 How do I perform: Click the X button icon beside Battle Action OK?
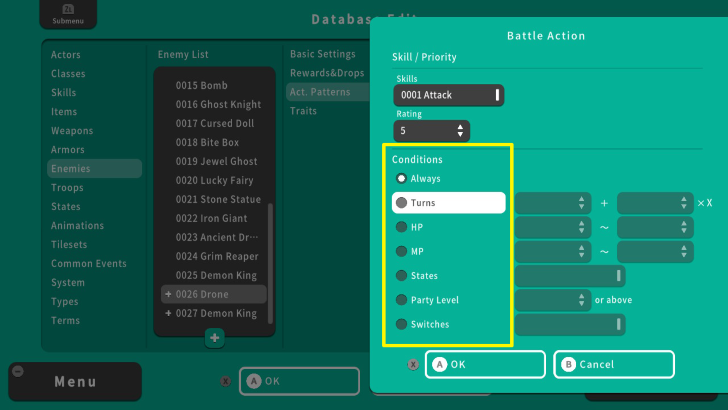(x=413, y=364)
